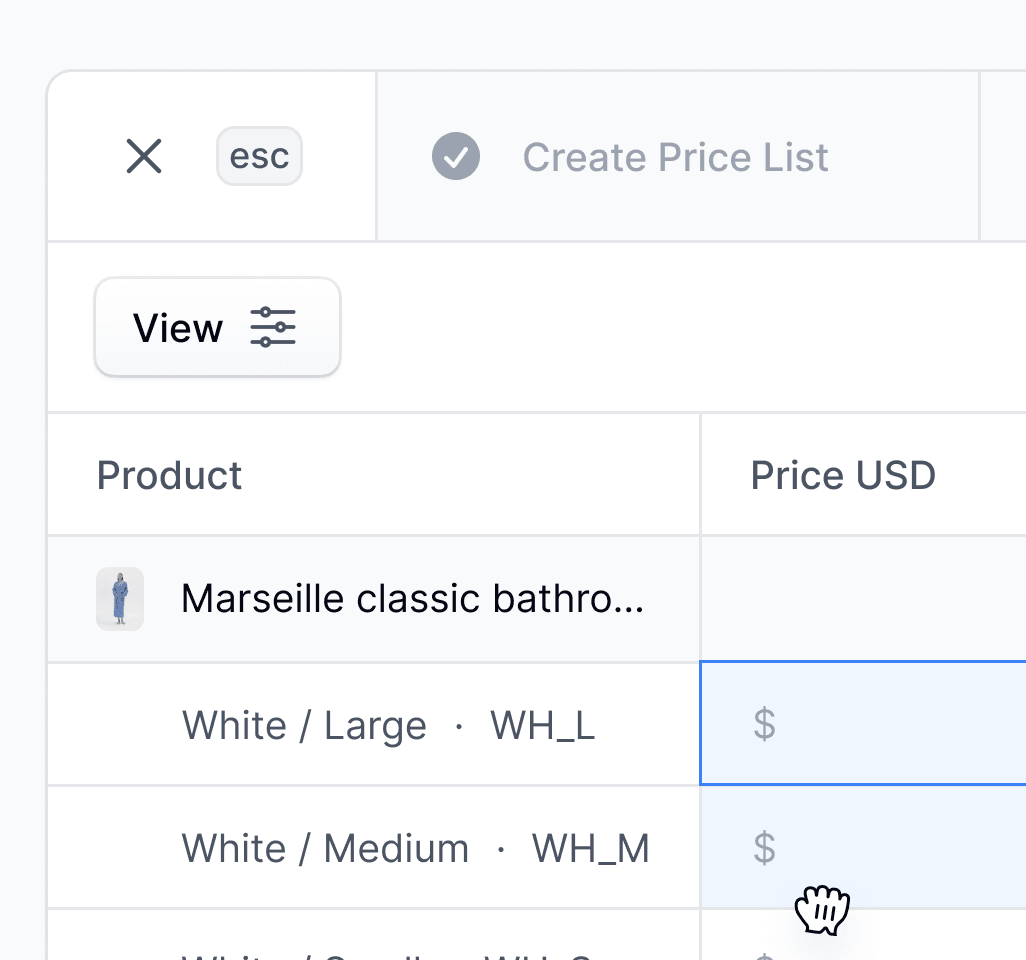Click the White / Medium variant label

(325, 849)
